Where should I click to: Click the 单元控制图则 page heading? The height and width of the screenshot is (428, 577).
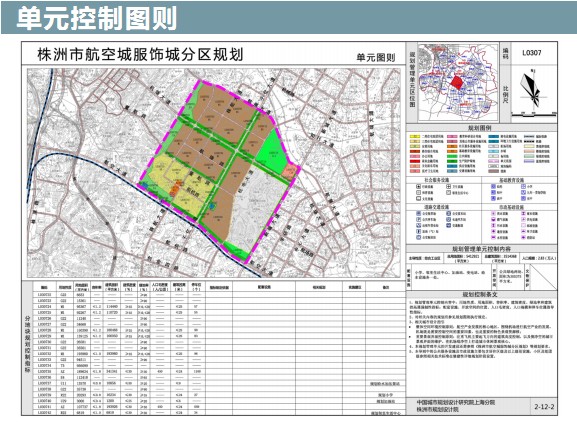click(x=96, y=18)
